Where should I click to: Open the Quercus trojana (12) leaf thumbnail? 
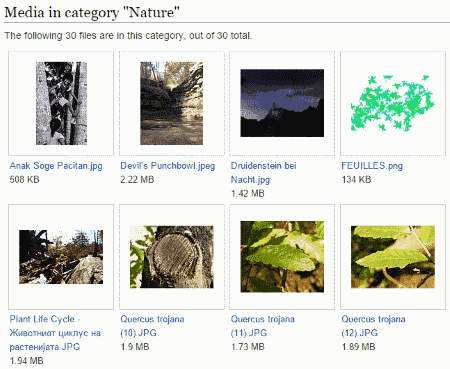click(x=393, y=257)
